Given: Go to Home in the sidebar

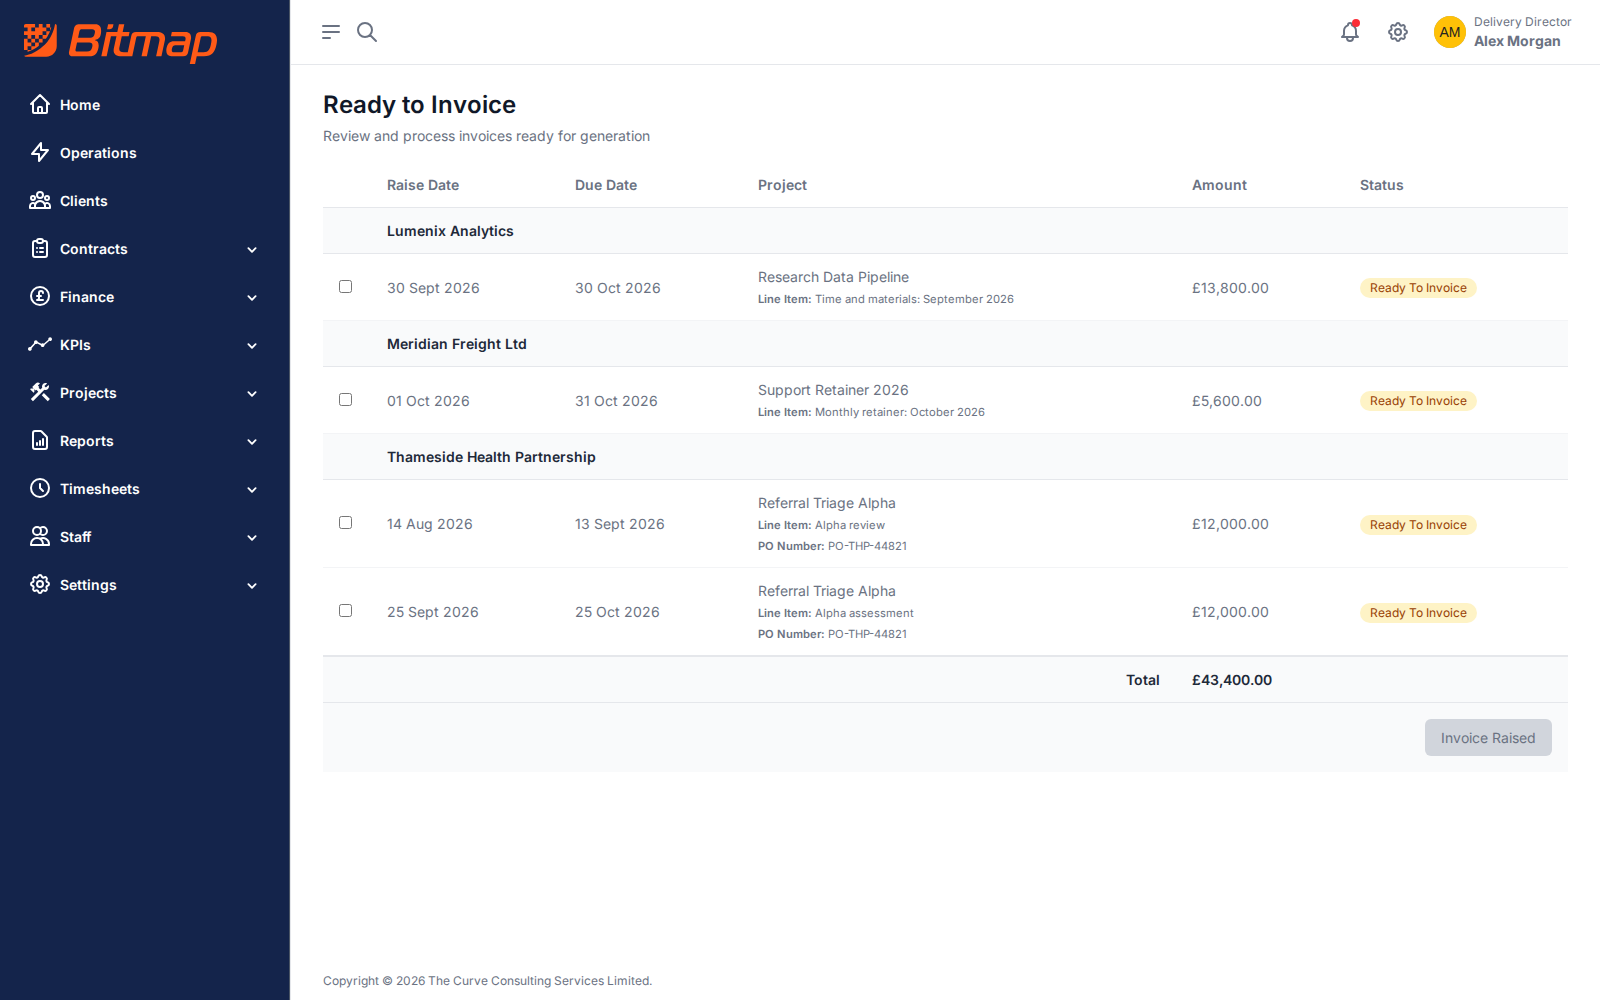Looking at the screenshot, I should pyautogui.click(x=80, y=105).
